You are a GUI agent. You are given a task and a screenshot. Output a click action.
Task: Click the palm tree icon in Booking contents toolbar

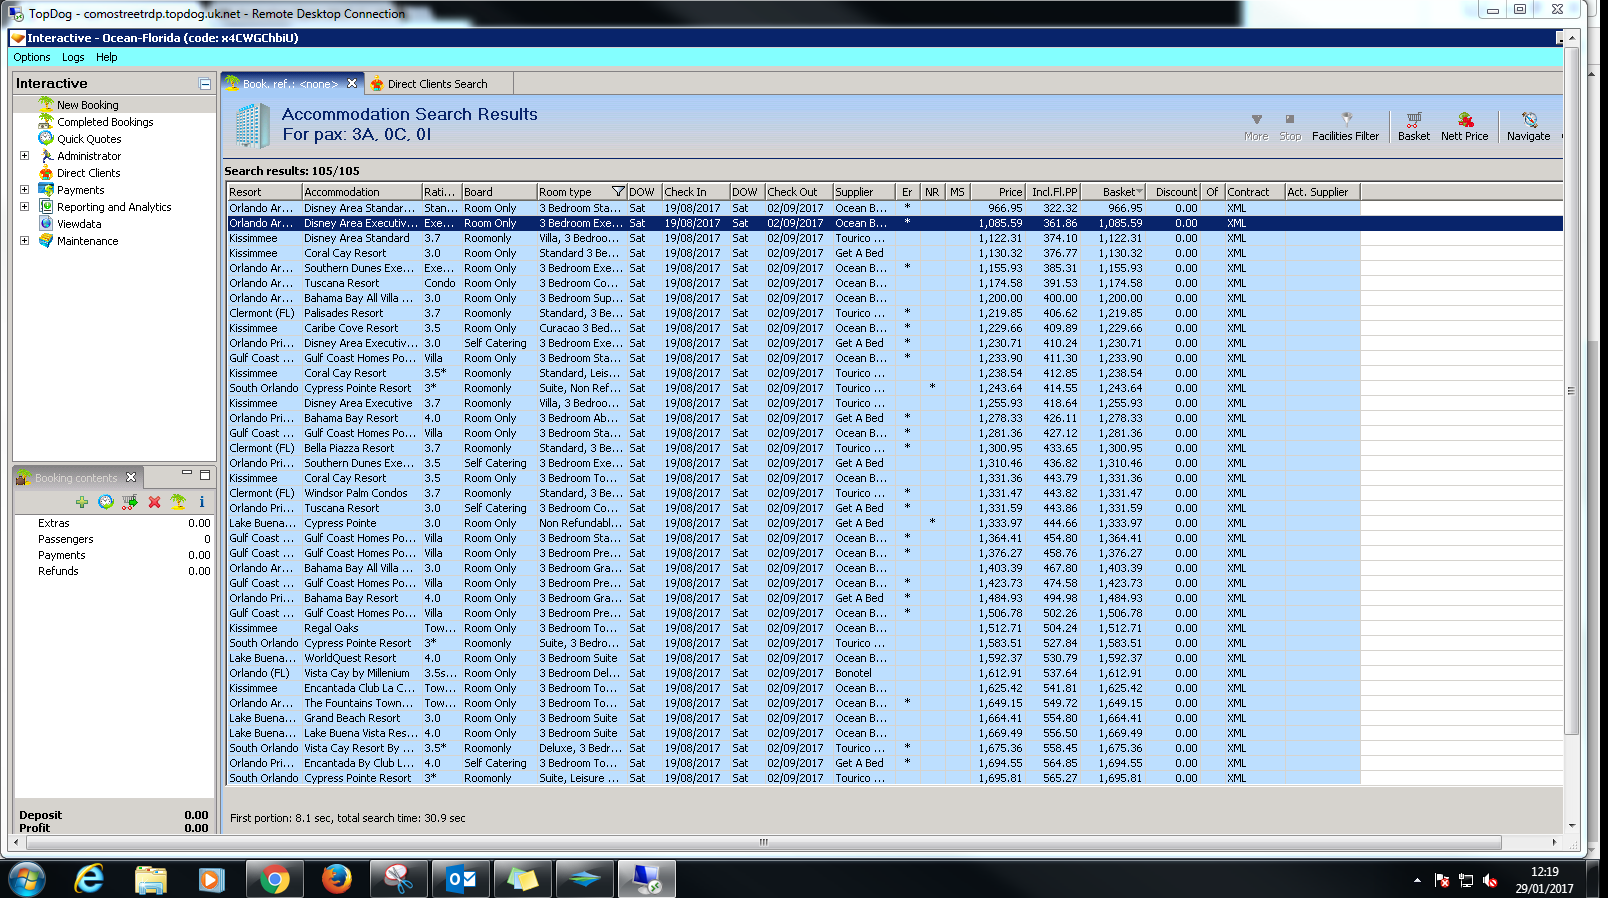[x=178, y=502]
